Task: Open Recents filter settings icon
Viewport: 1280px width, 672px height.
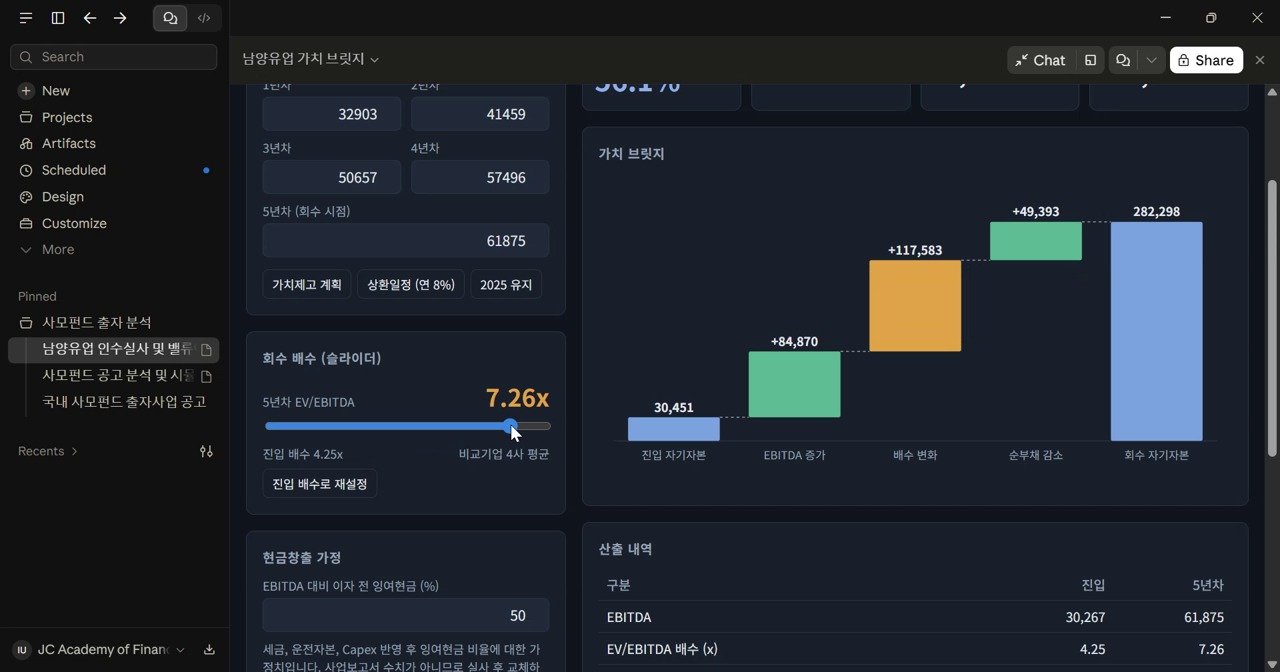Action: pyautogui.click(x=206, y=451)
